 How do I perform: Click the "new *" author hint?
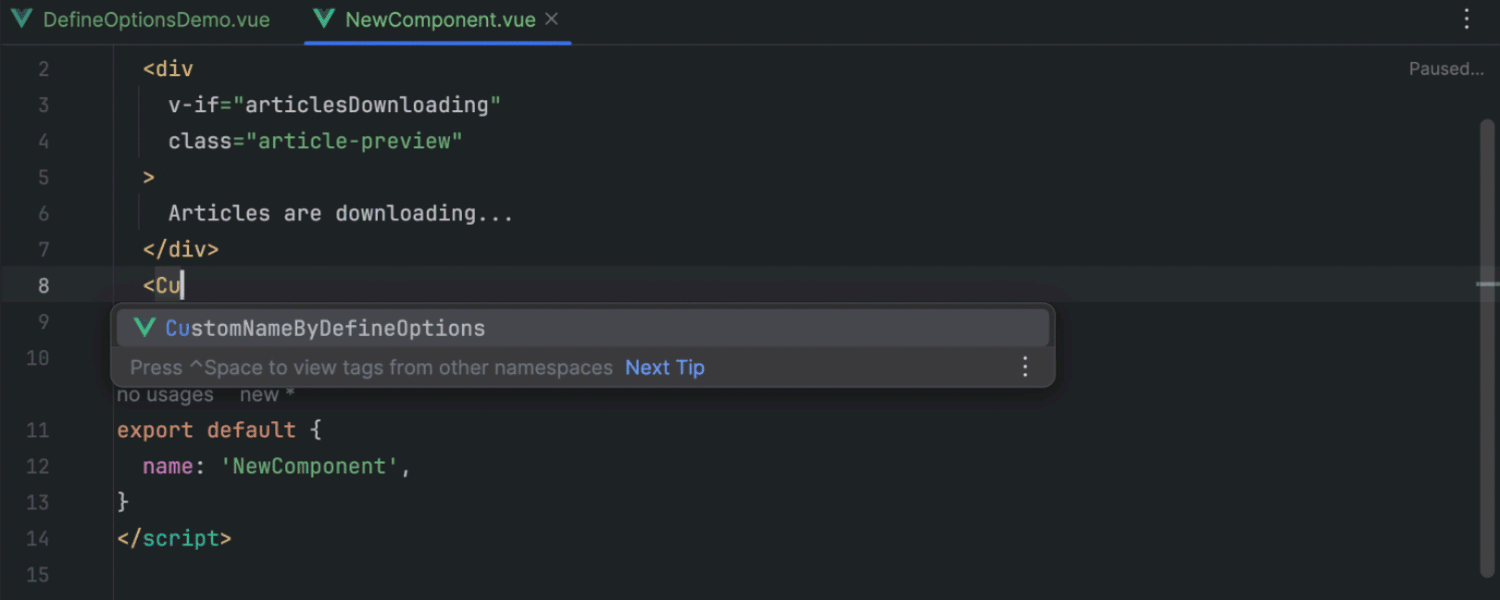266,395
